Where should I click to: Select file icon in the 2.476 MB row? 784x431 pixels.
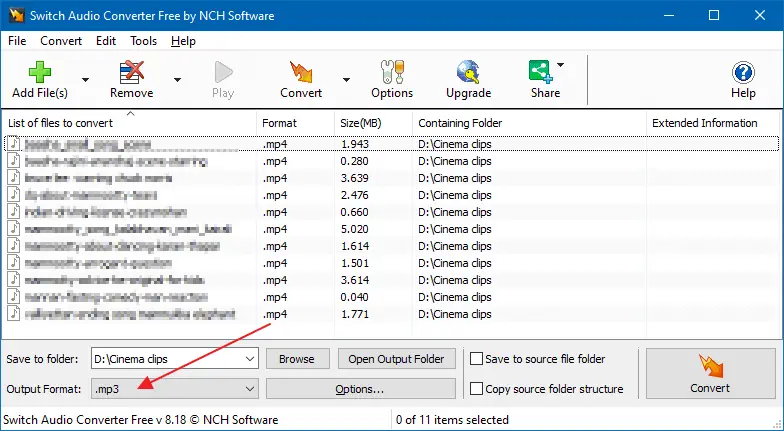14,195
